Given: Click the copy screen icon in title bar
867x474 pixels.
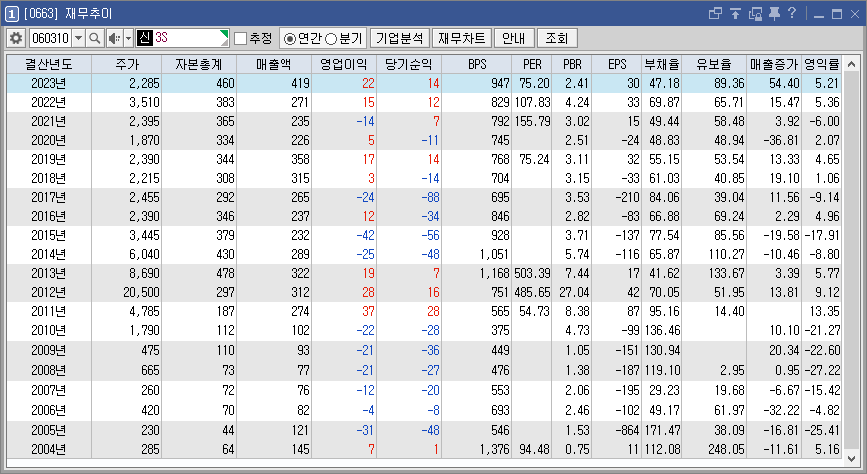Looking at the screenshot, I should coord(755,13).
